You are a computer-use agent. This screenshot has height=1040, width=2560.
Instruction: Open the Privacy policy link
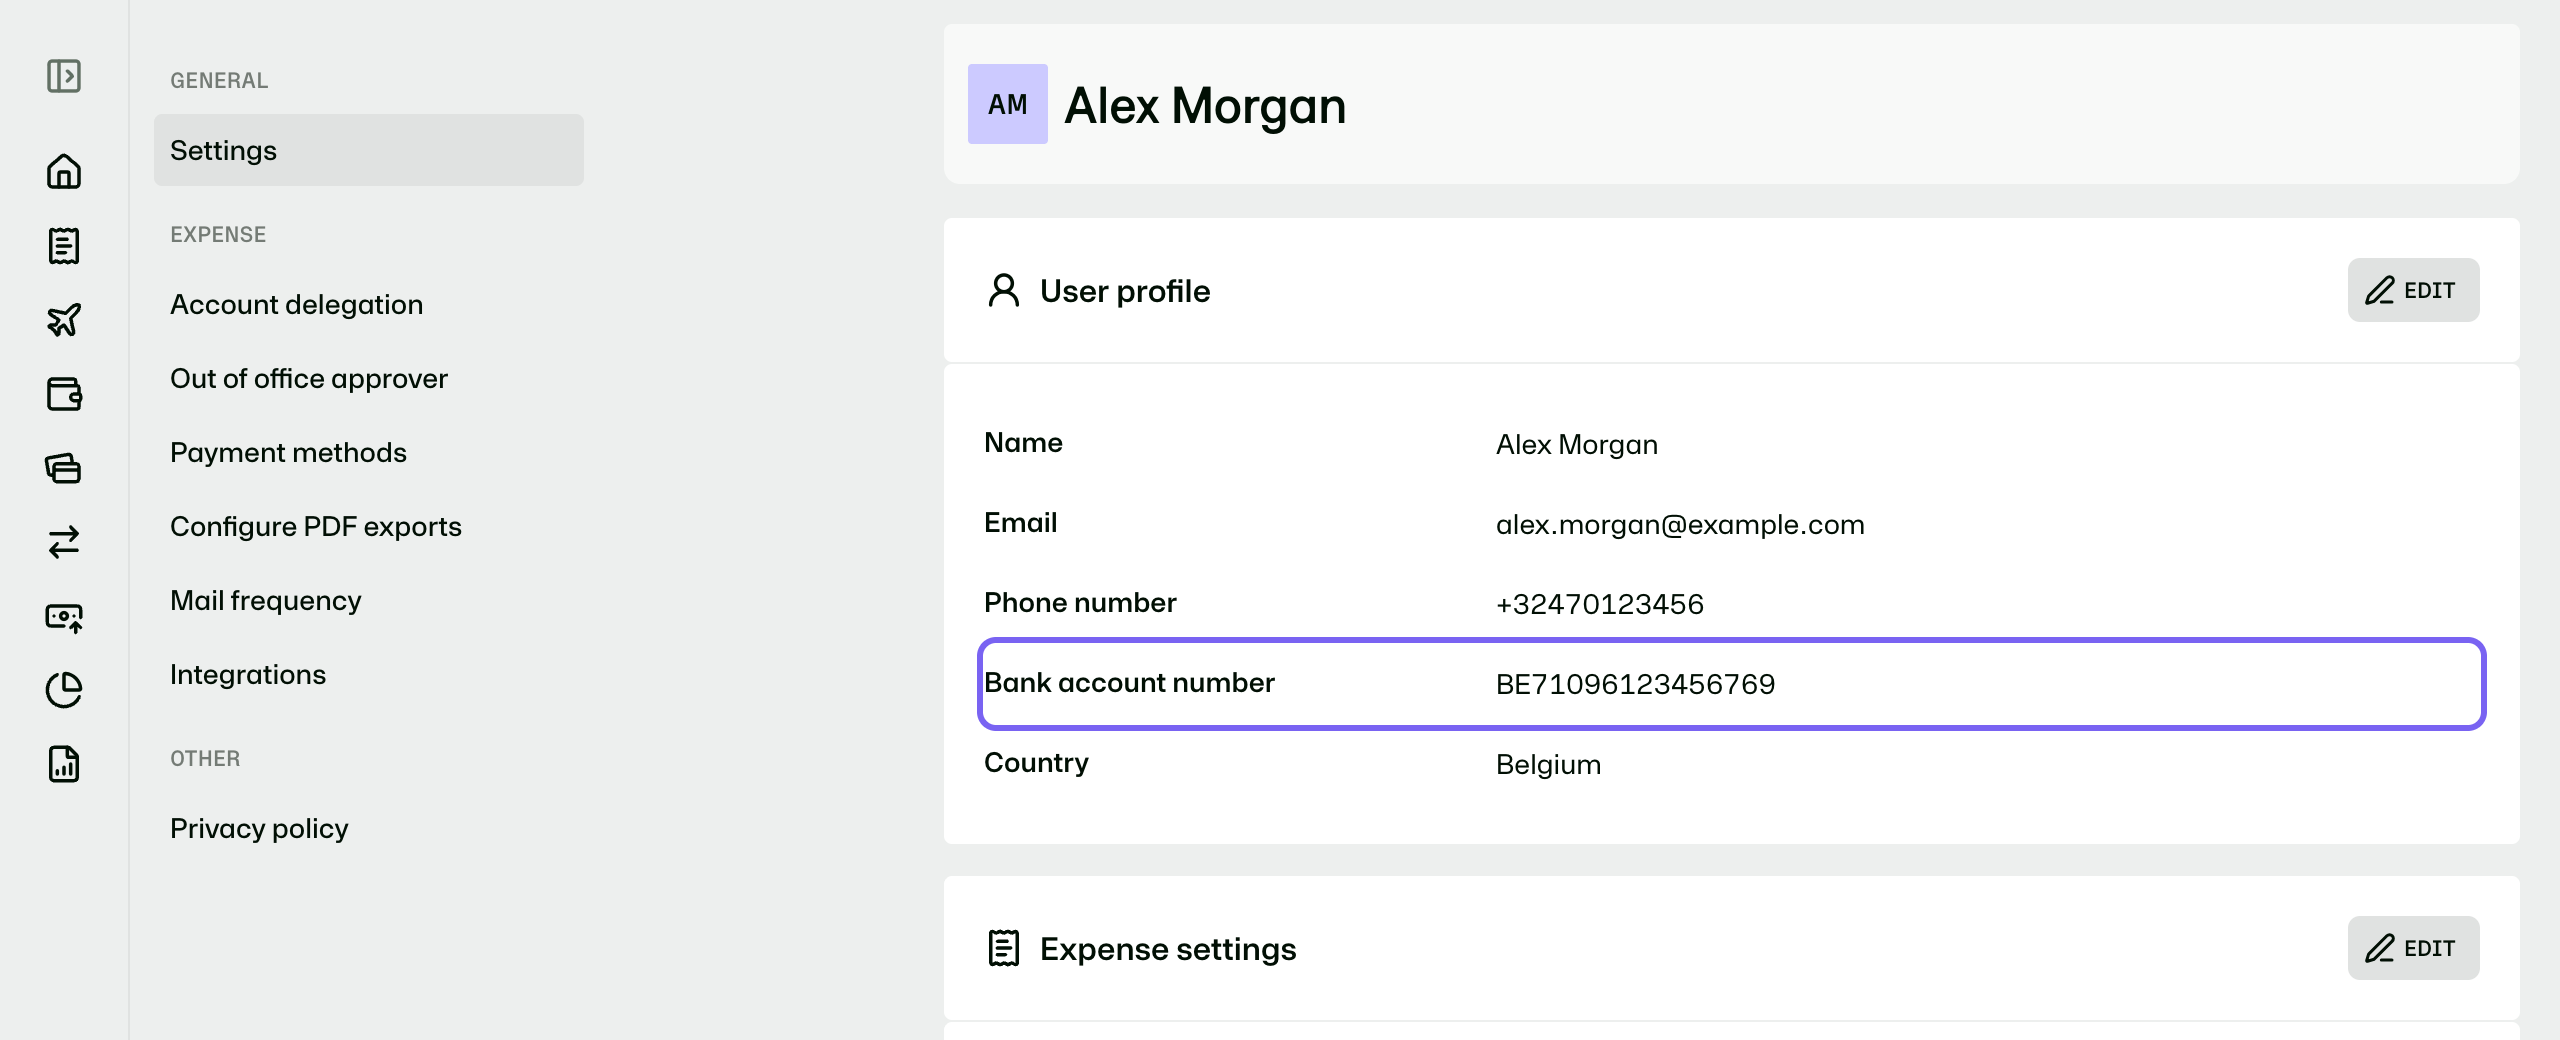coord(259,828)
